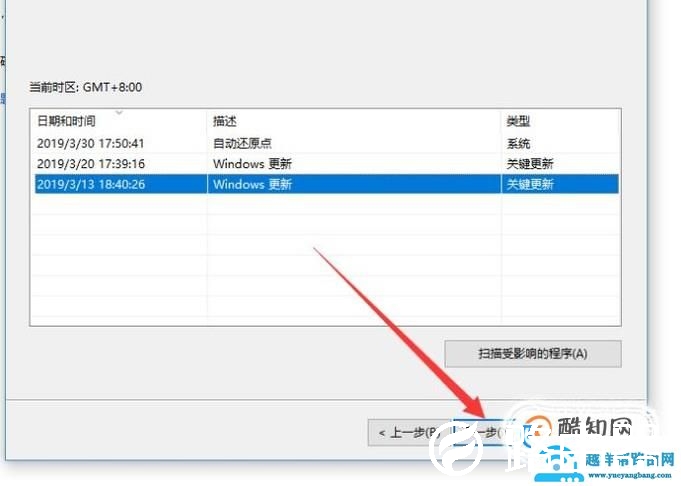Click the 日期和时间 column header
Screen dimensions: 681x486
click(x=68, y=121)
